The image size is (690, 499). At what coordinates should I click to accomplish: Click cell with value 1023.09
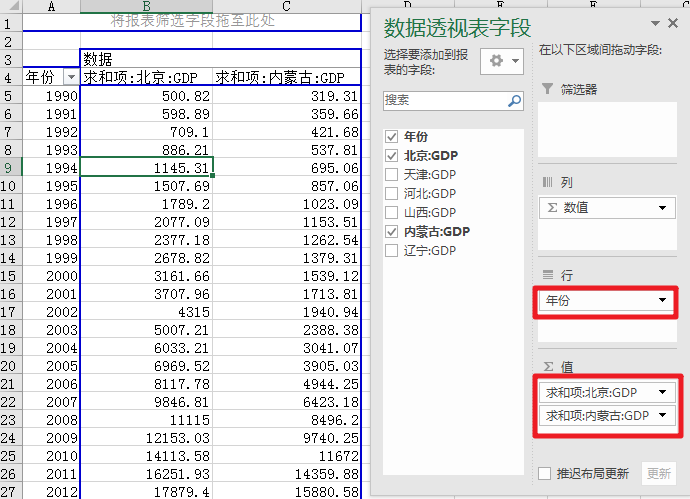[x=286, y=204]
